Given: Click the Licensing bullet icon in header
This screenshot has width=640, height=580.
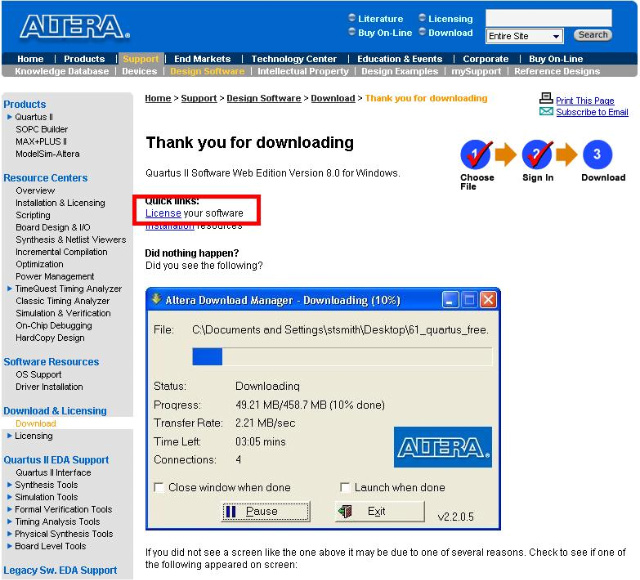Looking at the screenshot, I should 422,18.
